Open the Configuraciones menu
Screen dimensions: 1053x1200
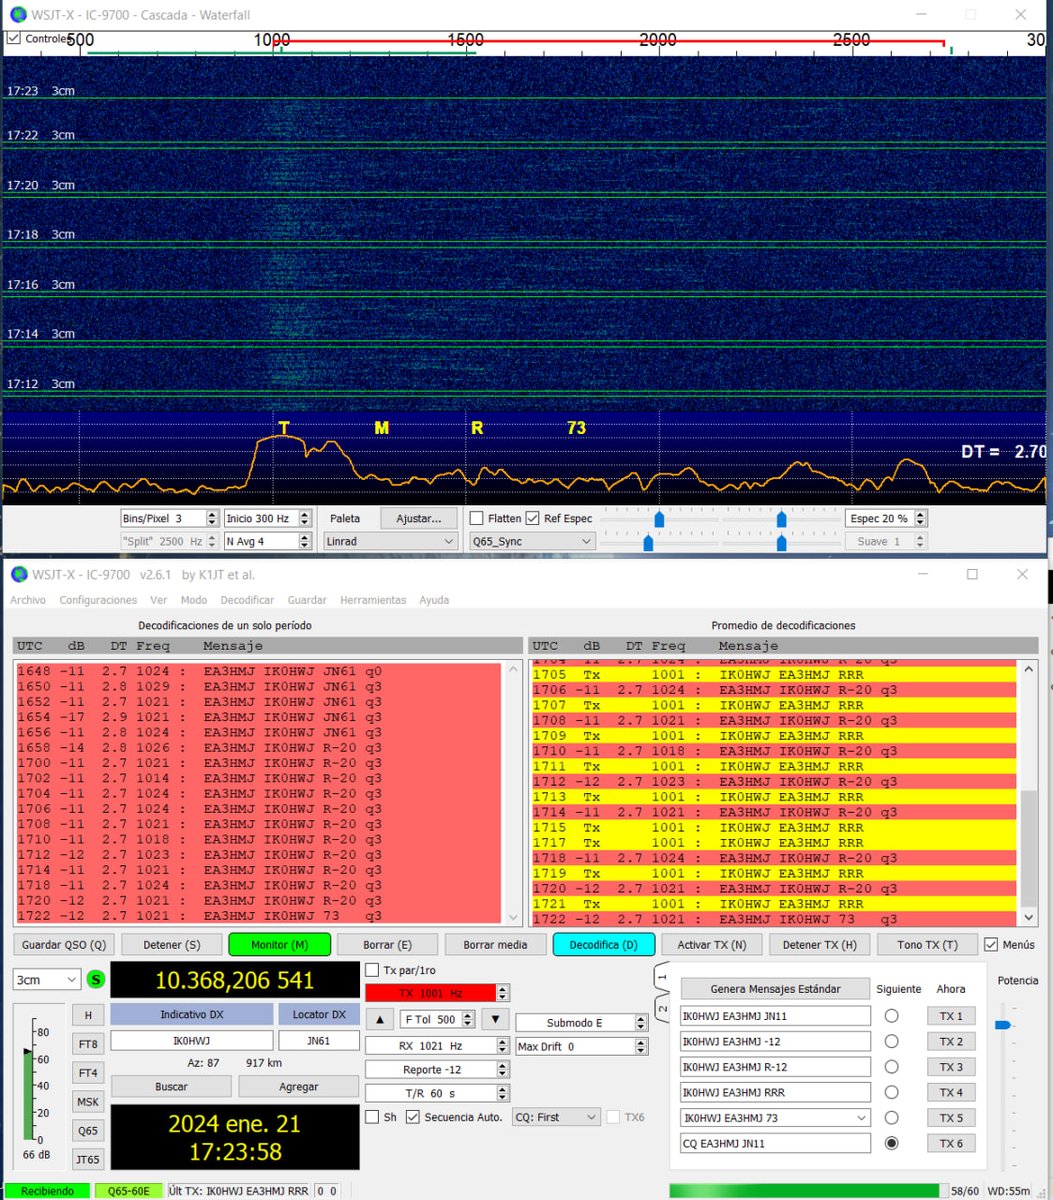coord(98,600)
